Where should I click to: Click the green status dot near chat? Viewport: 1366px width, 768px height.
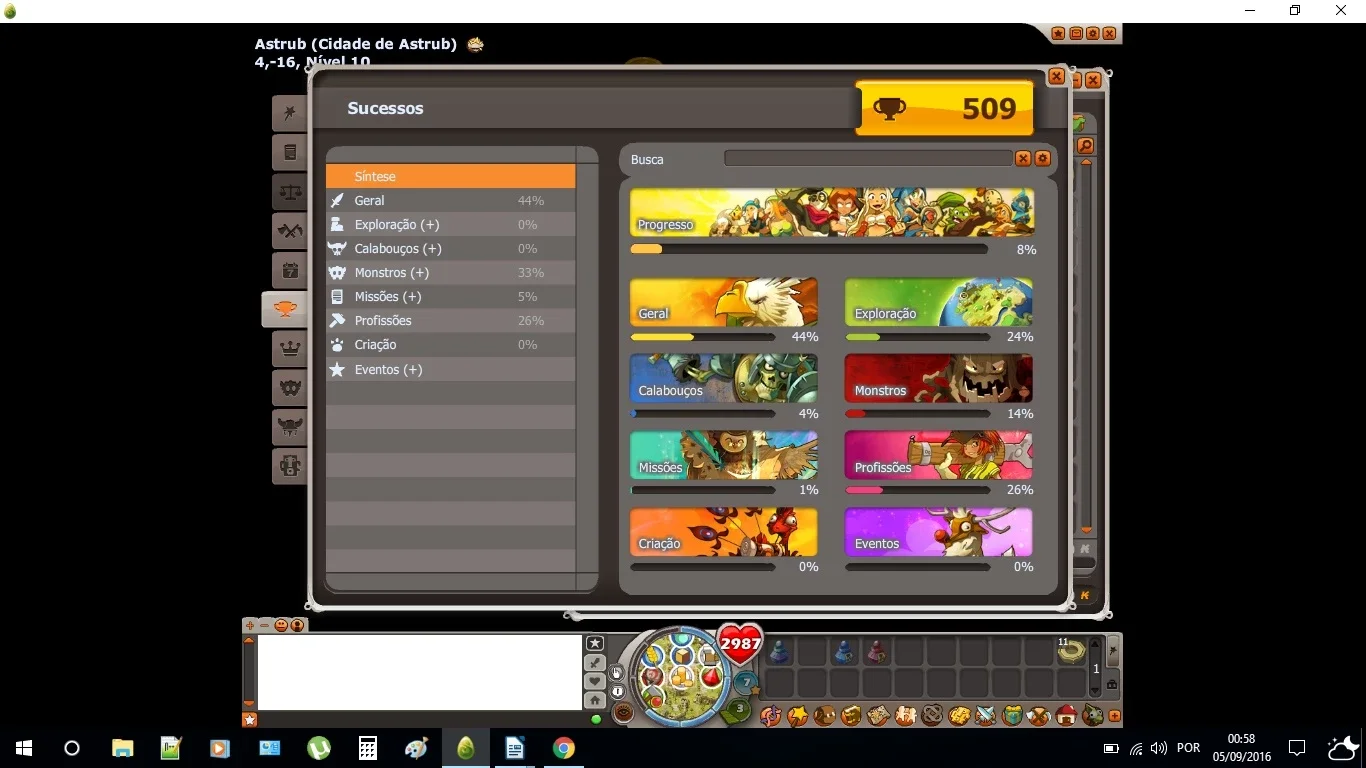(x=597, y=719)
